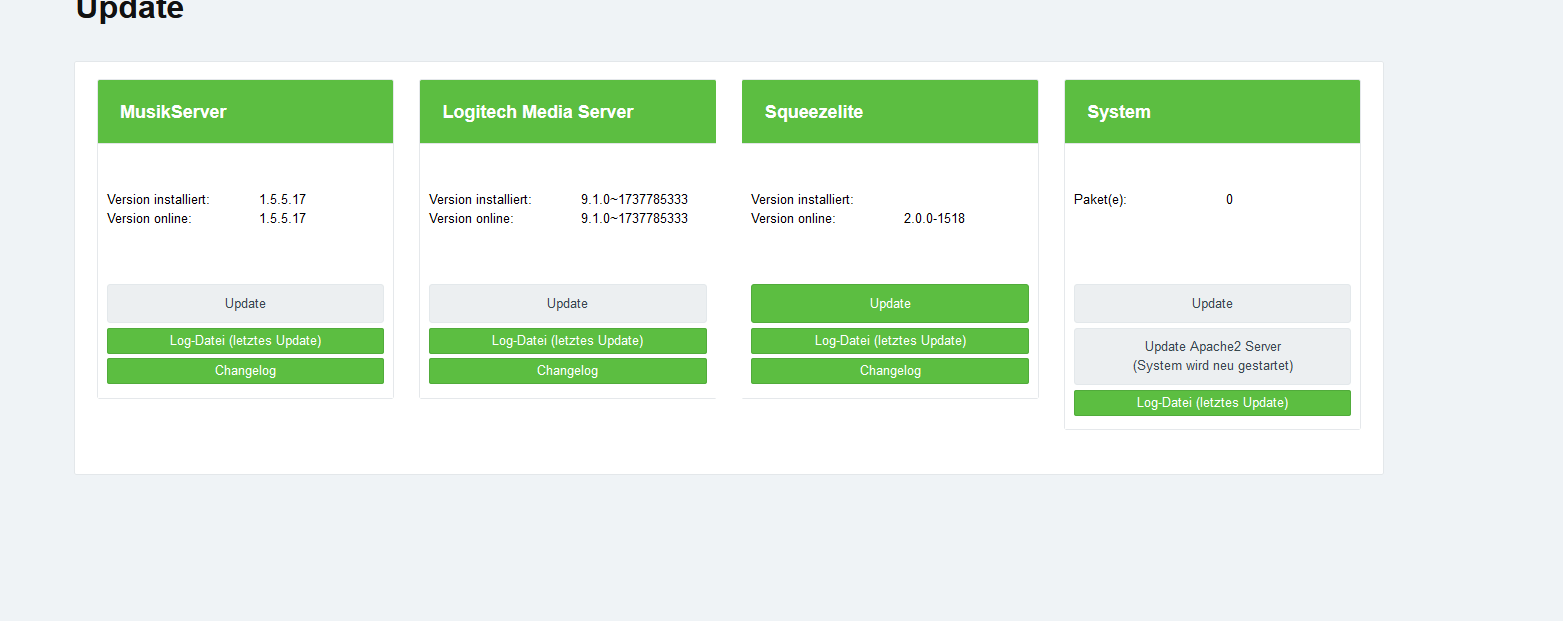The image size is (1563, 621).
Task: Click Squeezelite online version 2.0.0-1518
Action: 934,219
